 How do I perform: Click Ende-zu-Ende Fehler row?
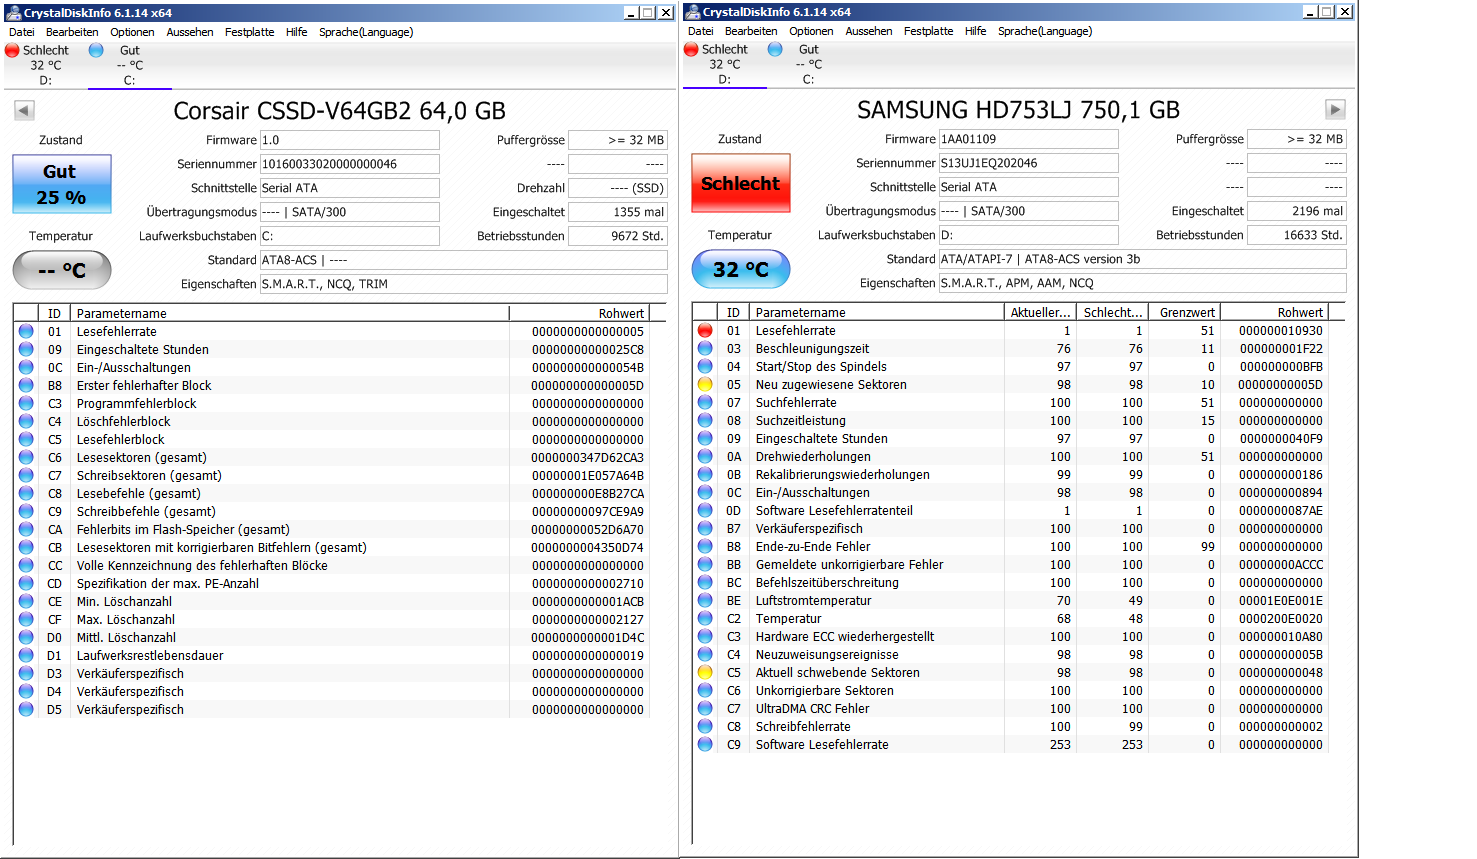click(x=1011, y=547)
